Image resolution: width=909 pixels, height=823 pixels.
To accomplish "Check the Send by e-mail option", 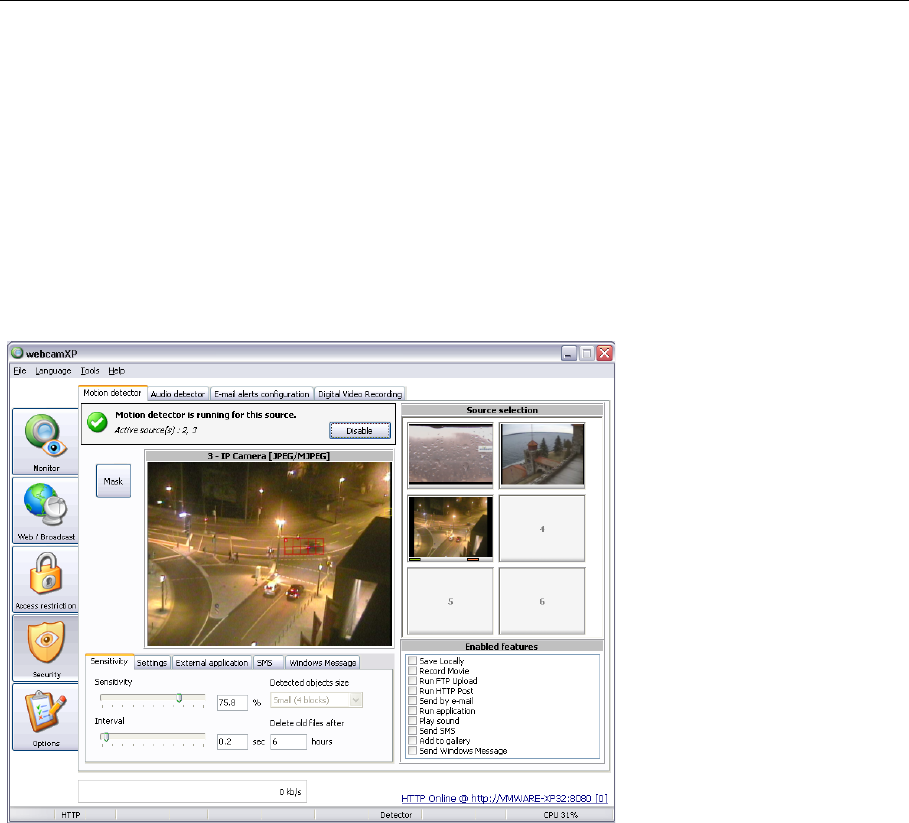I will coord(413,700).
